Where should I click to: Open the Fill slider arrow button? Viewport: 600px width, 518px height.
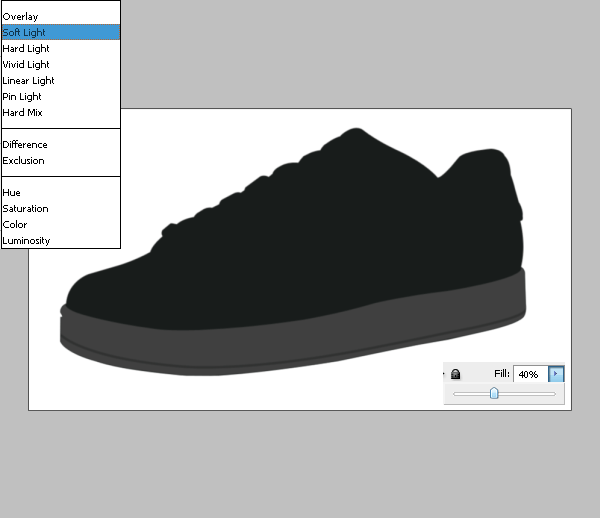(x=556, y=374)
